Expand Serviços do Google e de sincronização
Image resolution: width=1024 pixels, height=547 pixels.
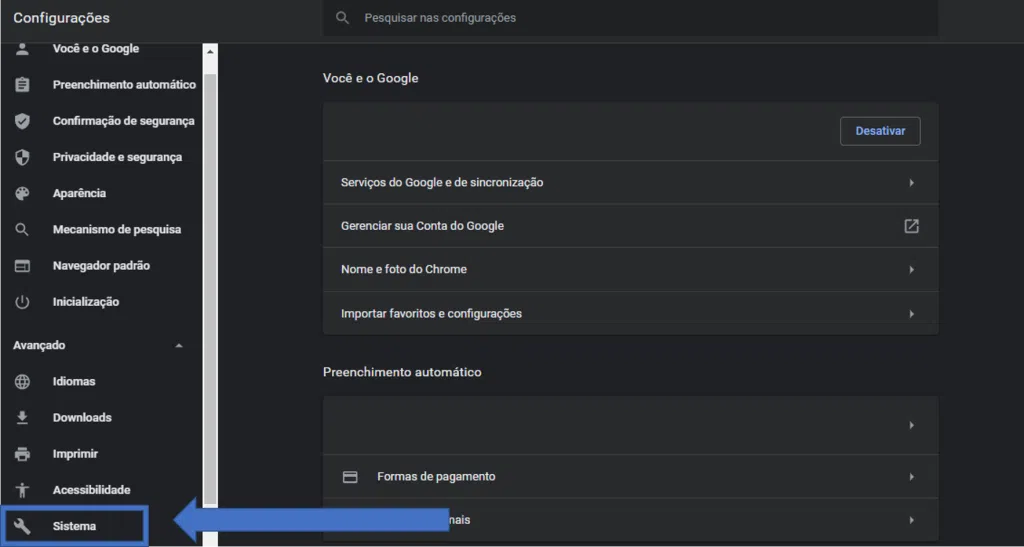tap(911, 183)
